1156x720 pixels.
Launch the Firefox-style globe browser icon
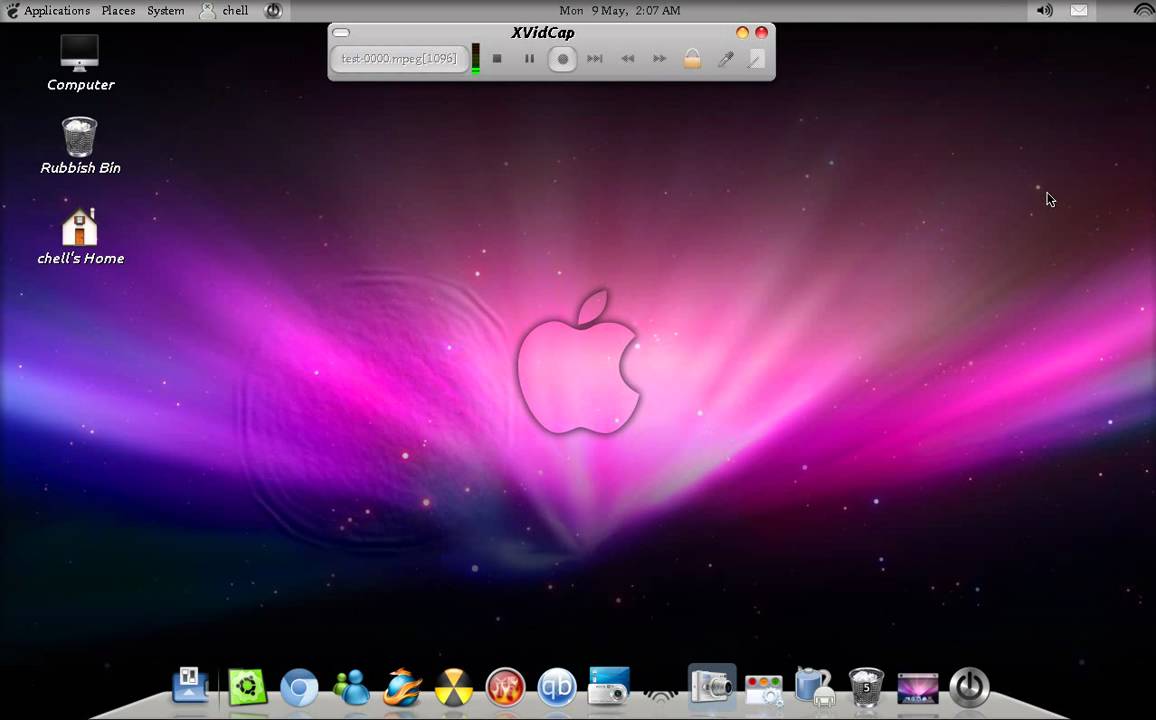(403, 688)
